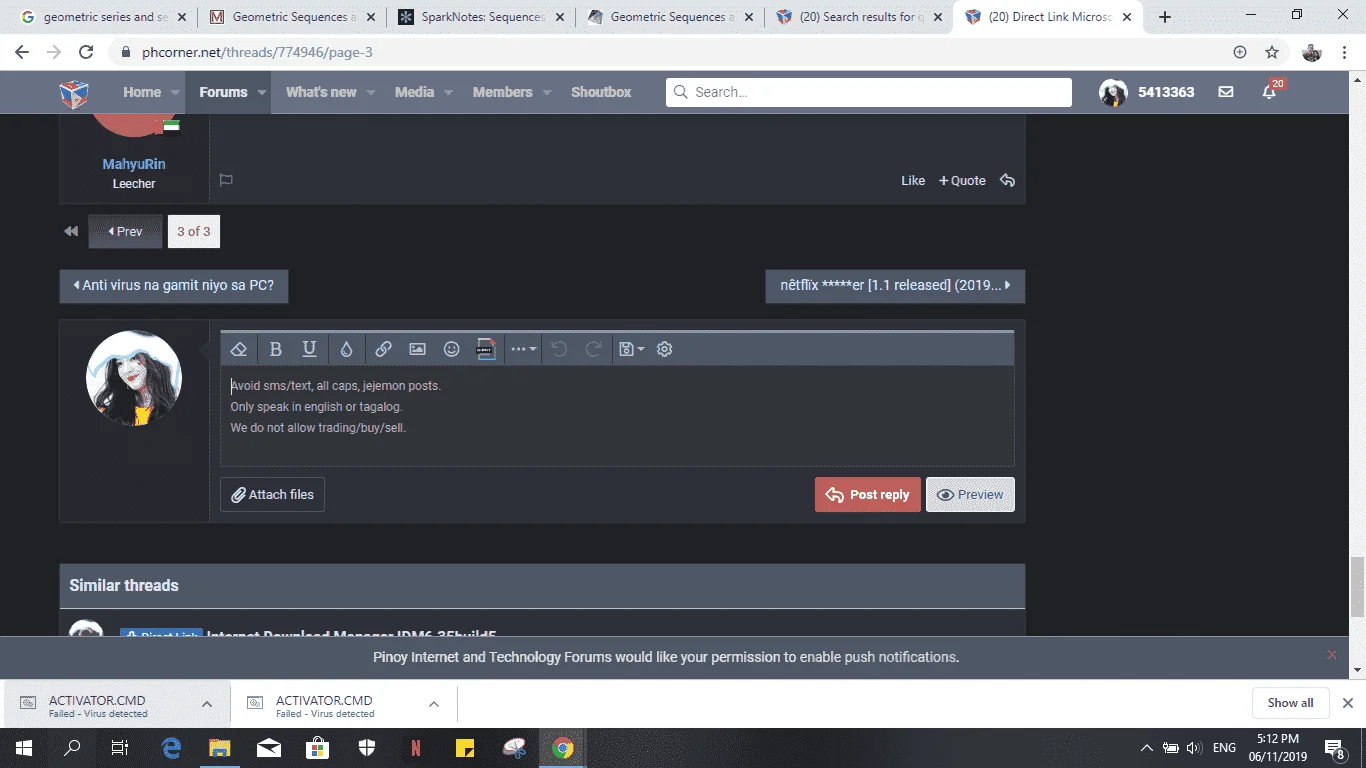Quote MahyuRin's post
1366x768 pixels.
click(962, 181)
